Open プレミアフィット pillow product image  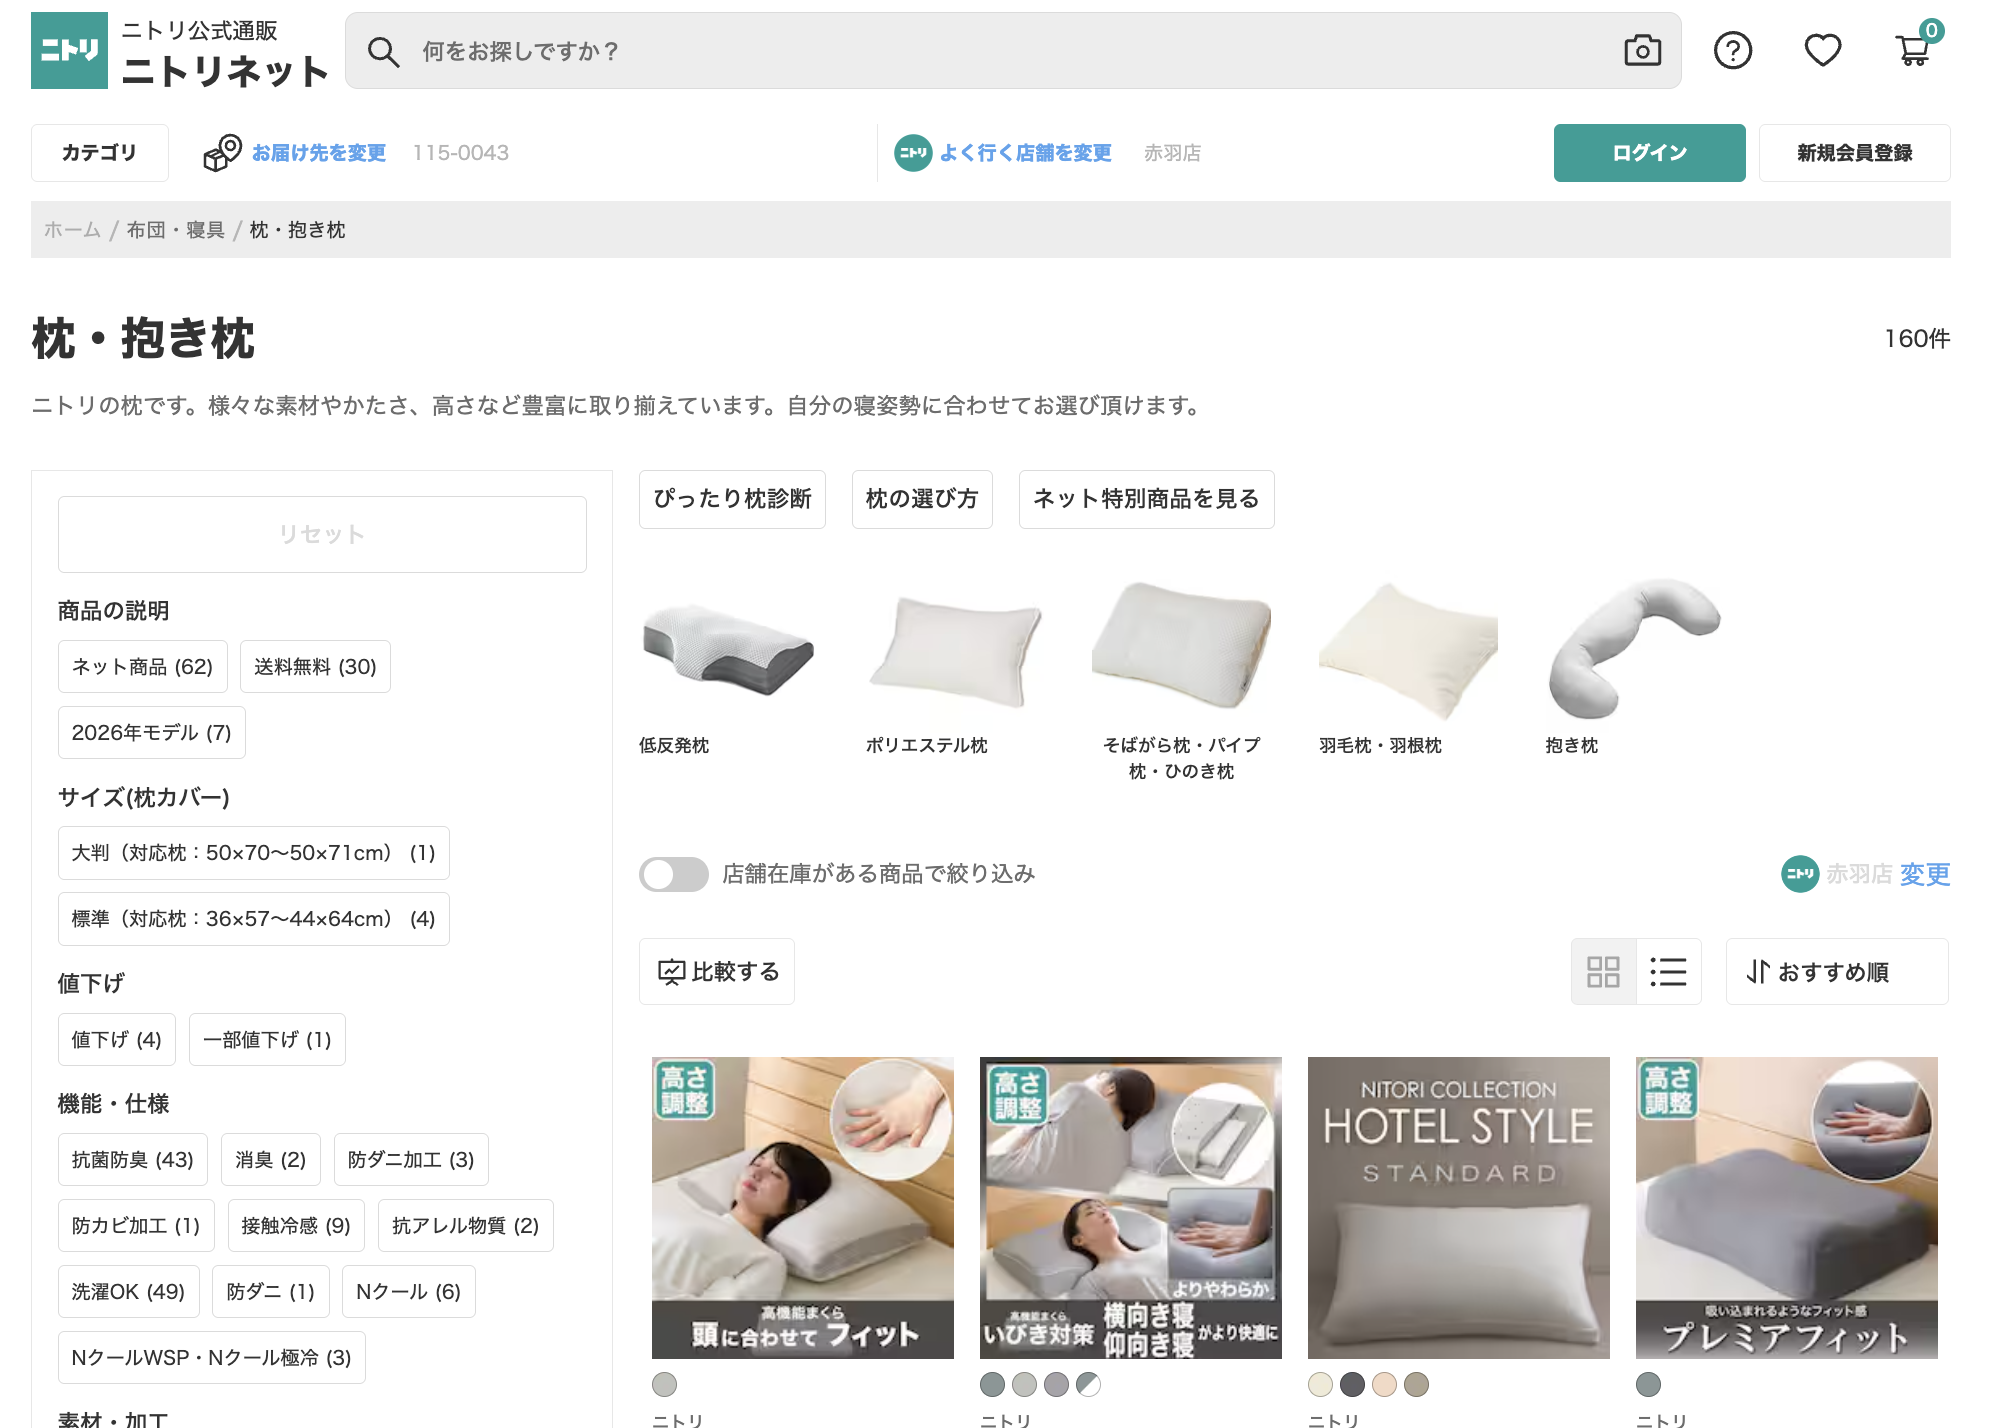tap(1787, 1208)
